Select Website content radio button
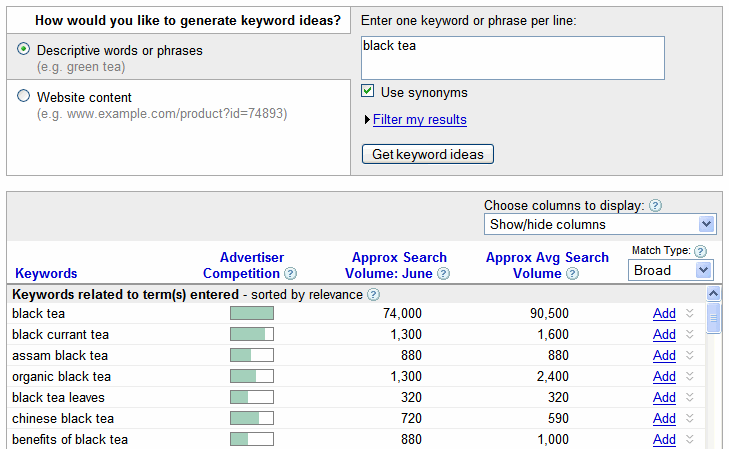 click(x=23, y=96)
